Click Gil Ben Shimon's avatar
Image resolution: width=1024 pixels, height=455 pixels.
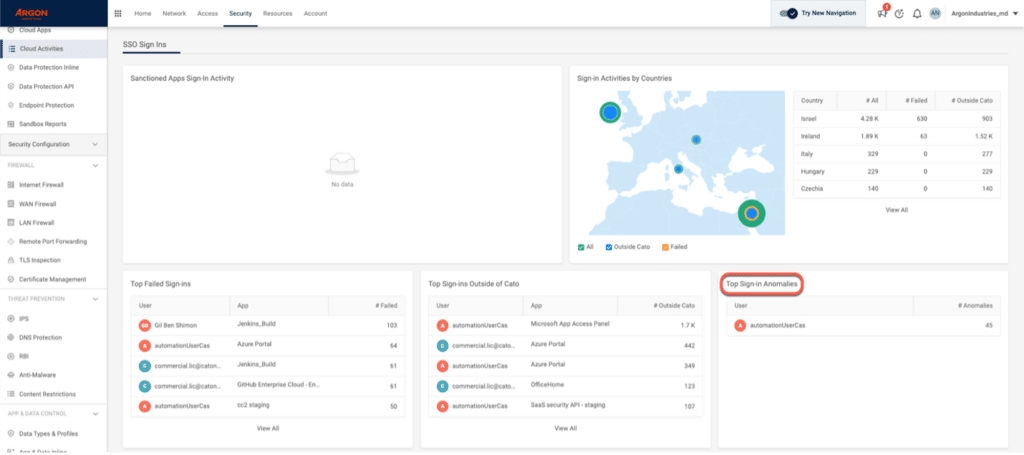tap(144, 325)
